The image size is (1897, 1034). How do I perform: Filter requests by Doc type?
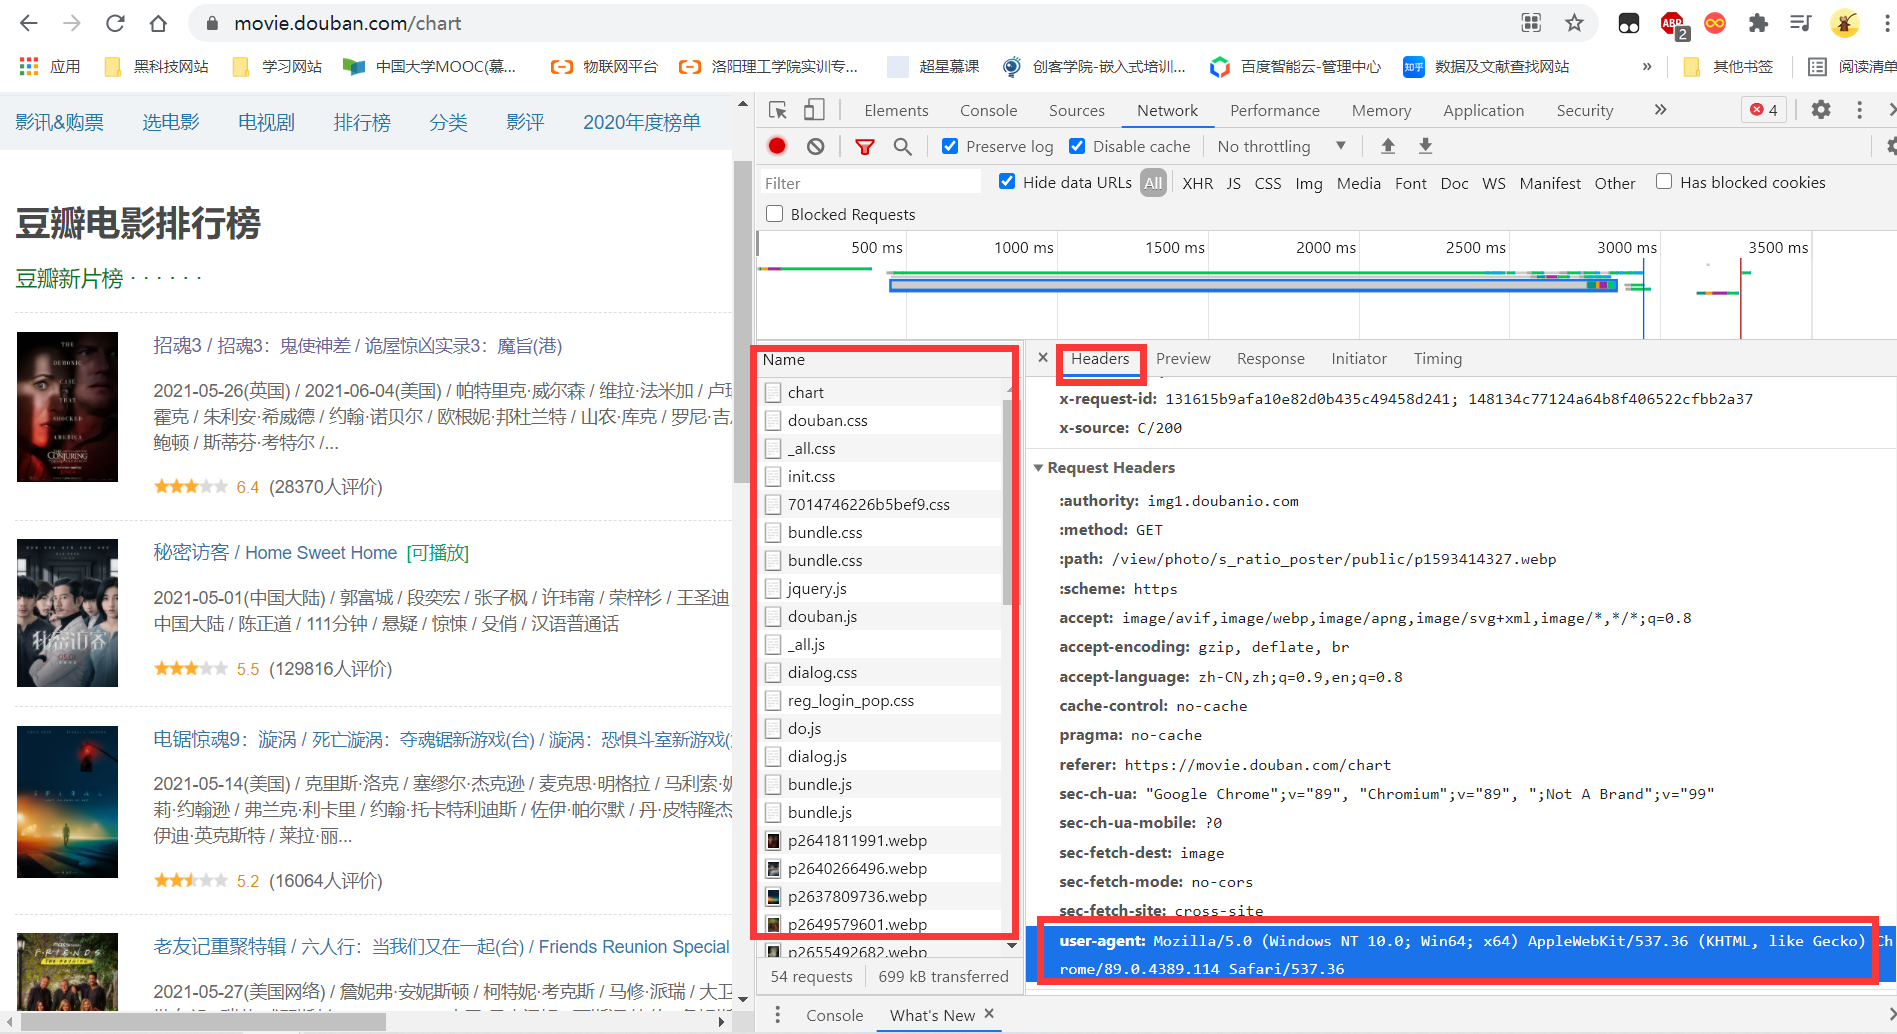tap(1454, 183)
